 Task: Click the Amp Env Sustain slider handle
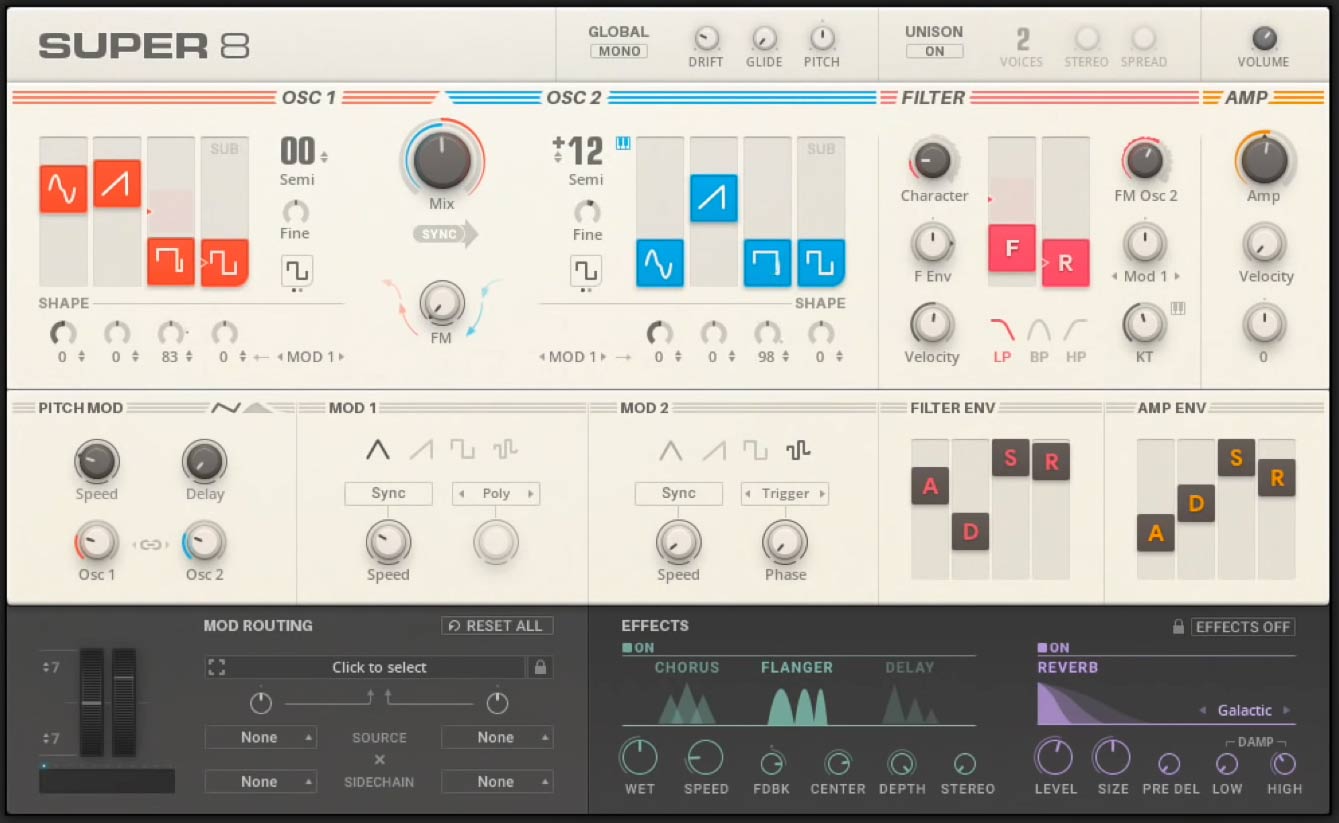[1236, 458]
